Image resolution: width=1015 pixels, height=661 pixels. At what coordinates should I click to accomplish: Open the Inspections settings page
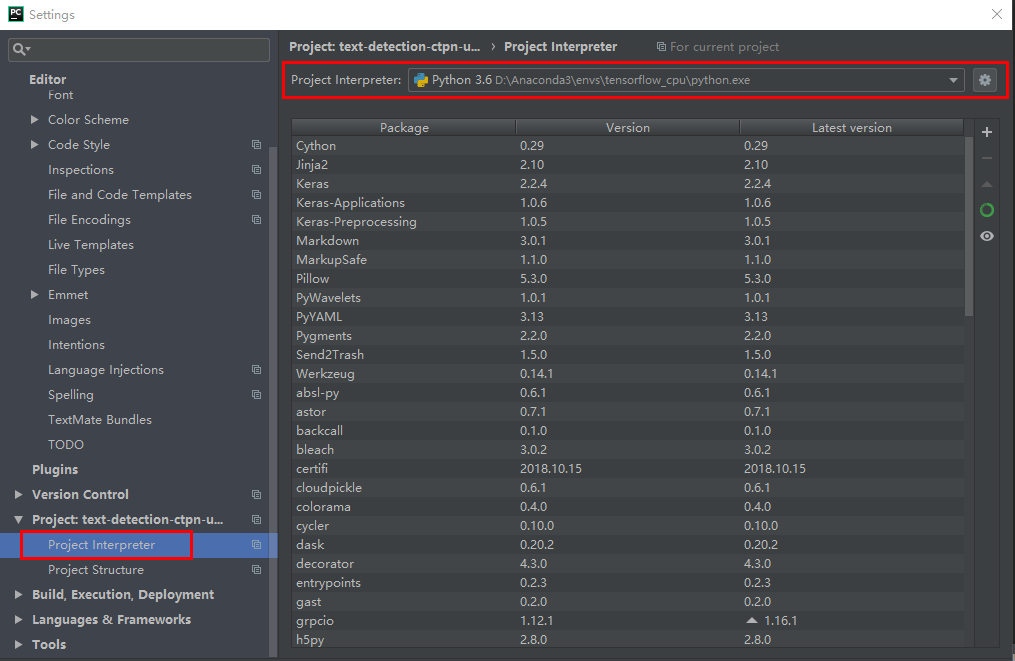[81, 170]
